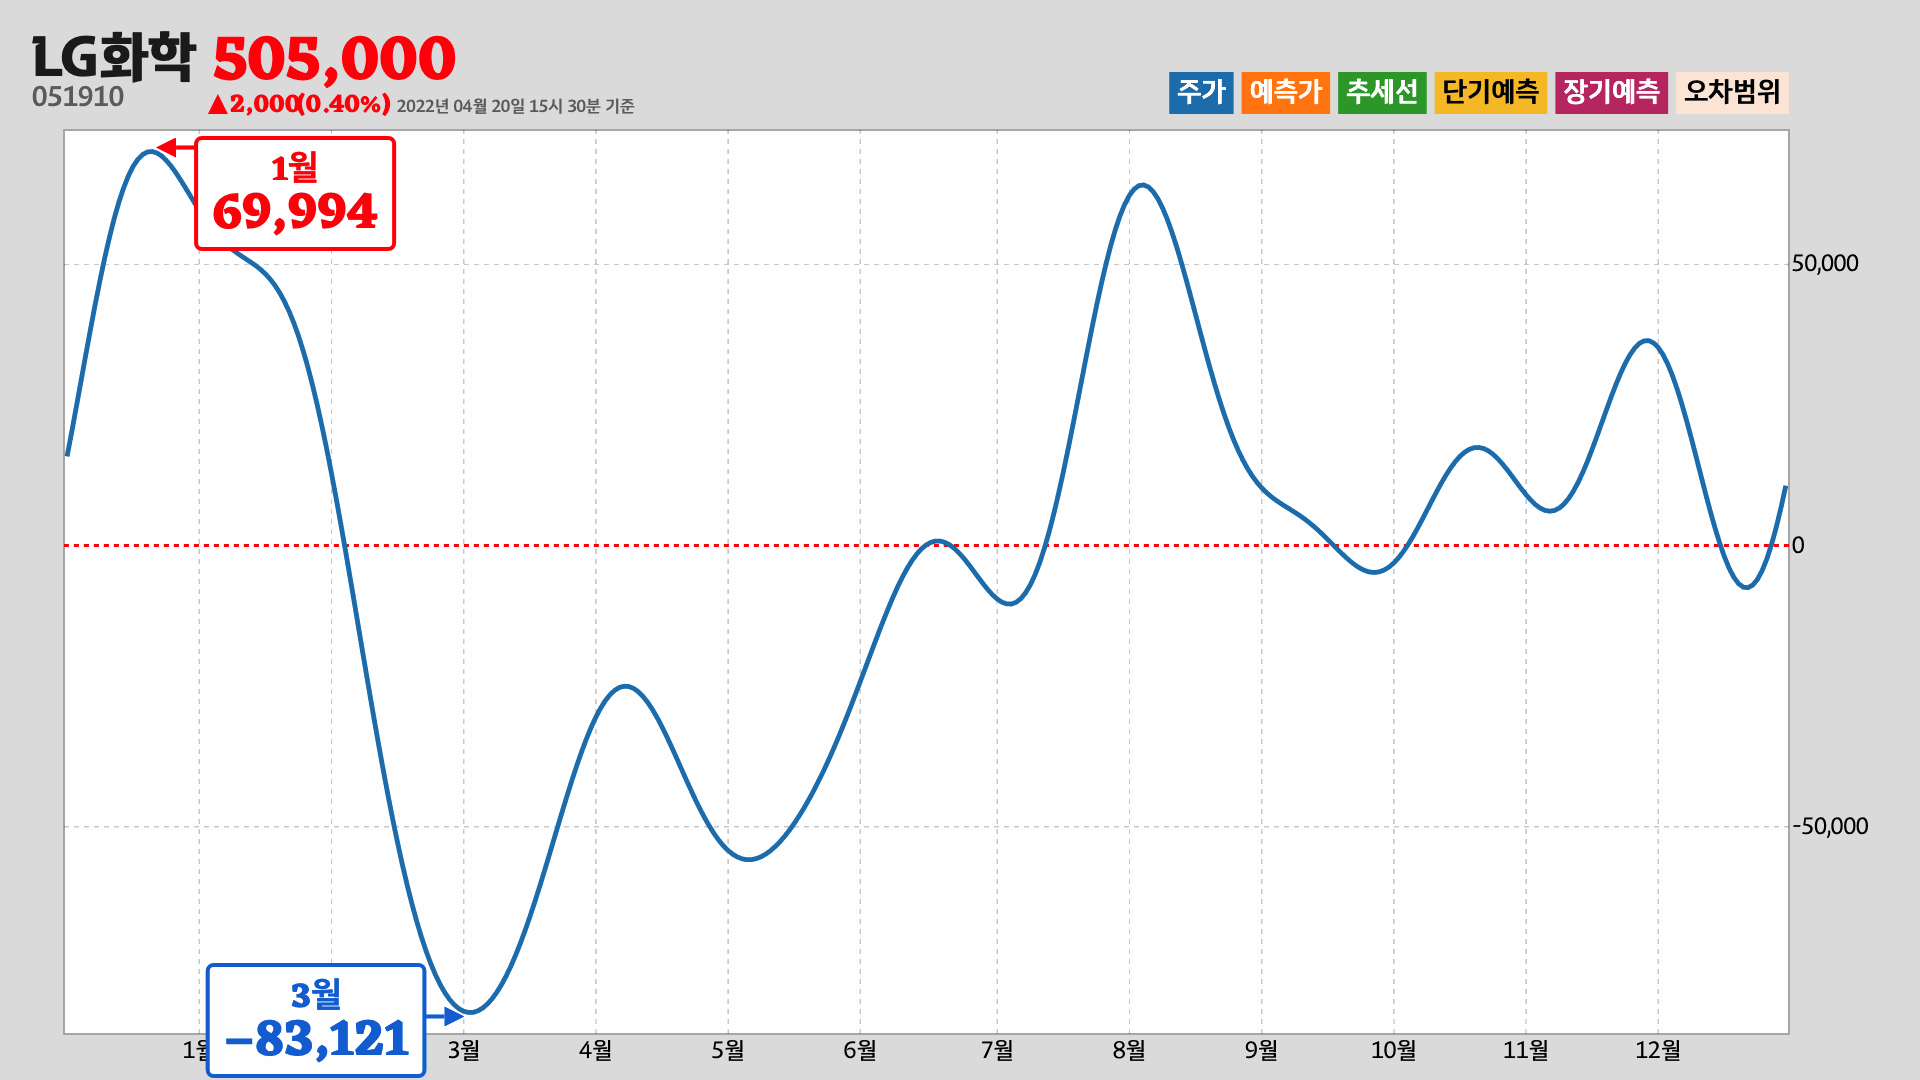Click the 3월 x-axis label
Image resolution: width=1920 pixels, height=1080 pixels.
click(463, 1050)
